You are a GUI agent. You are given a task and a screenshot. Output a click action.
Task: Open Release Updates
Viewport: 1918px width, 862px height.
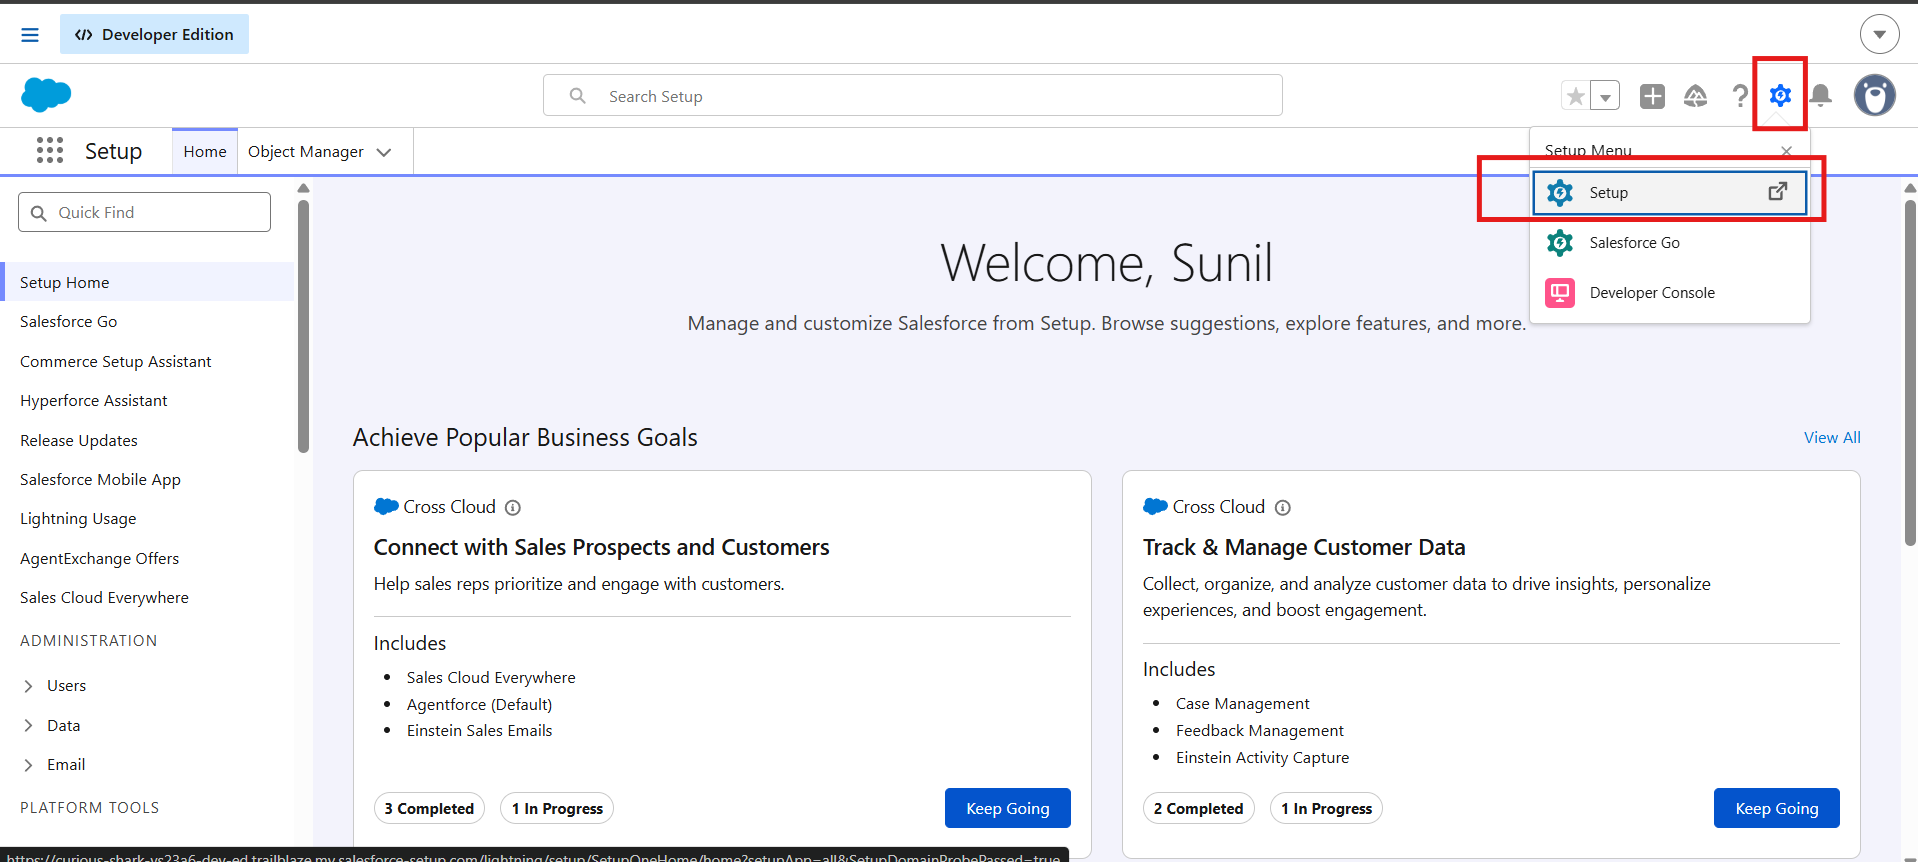[79, 441]
